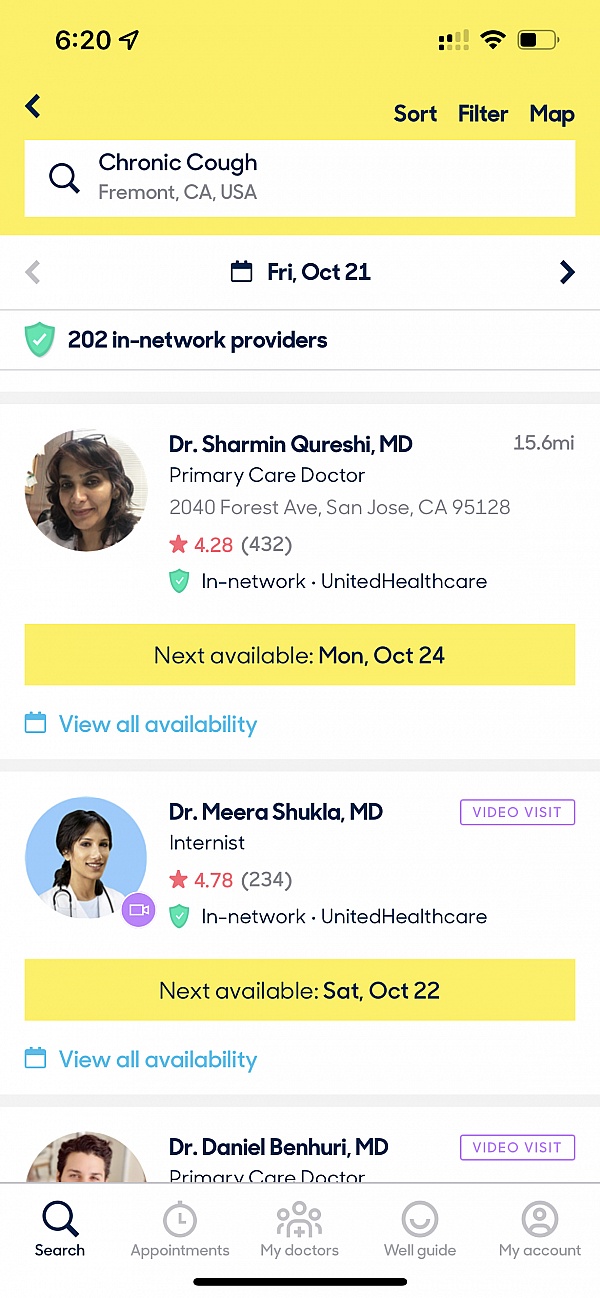This screenshot has width=600, height=1298.
Task: Click View all availability for Dr. Qureshi
Action: tap(157, 723)
